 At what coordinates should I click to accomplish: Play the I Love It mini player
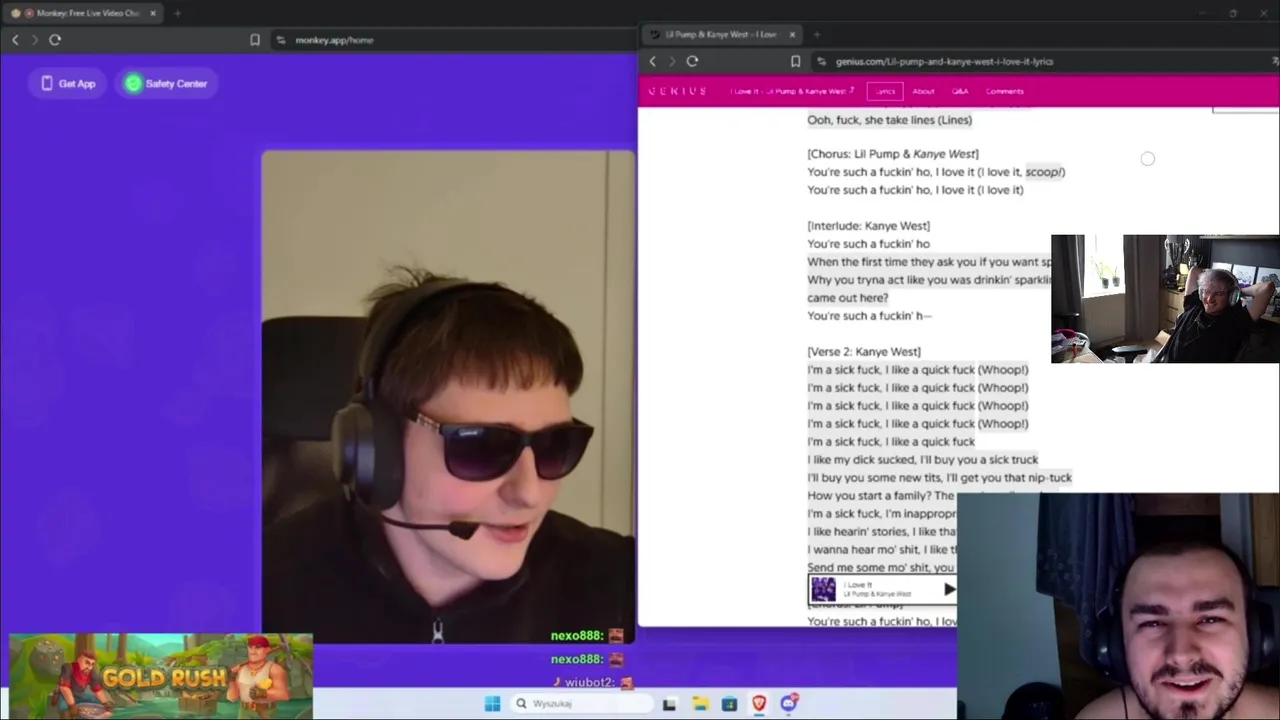pyautogui.click(x=949, y=589)
